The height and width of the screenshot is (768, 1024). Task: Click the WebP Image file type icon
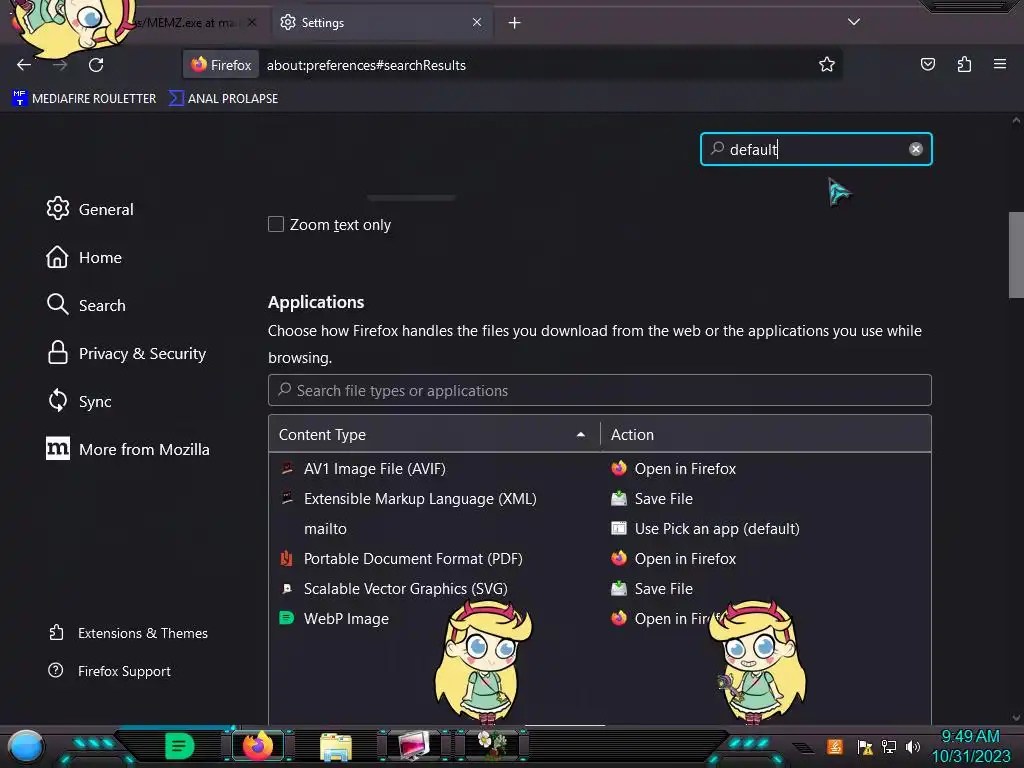coord(287,618)
